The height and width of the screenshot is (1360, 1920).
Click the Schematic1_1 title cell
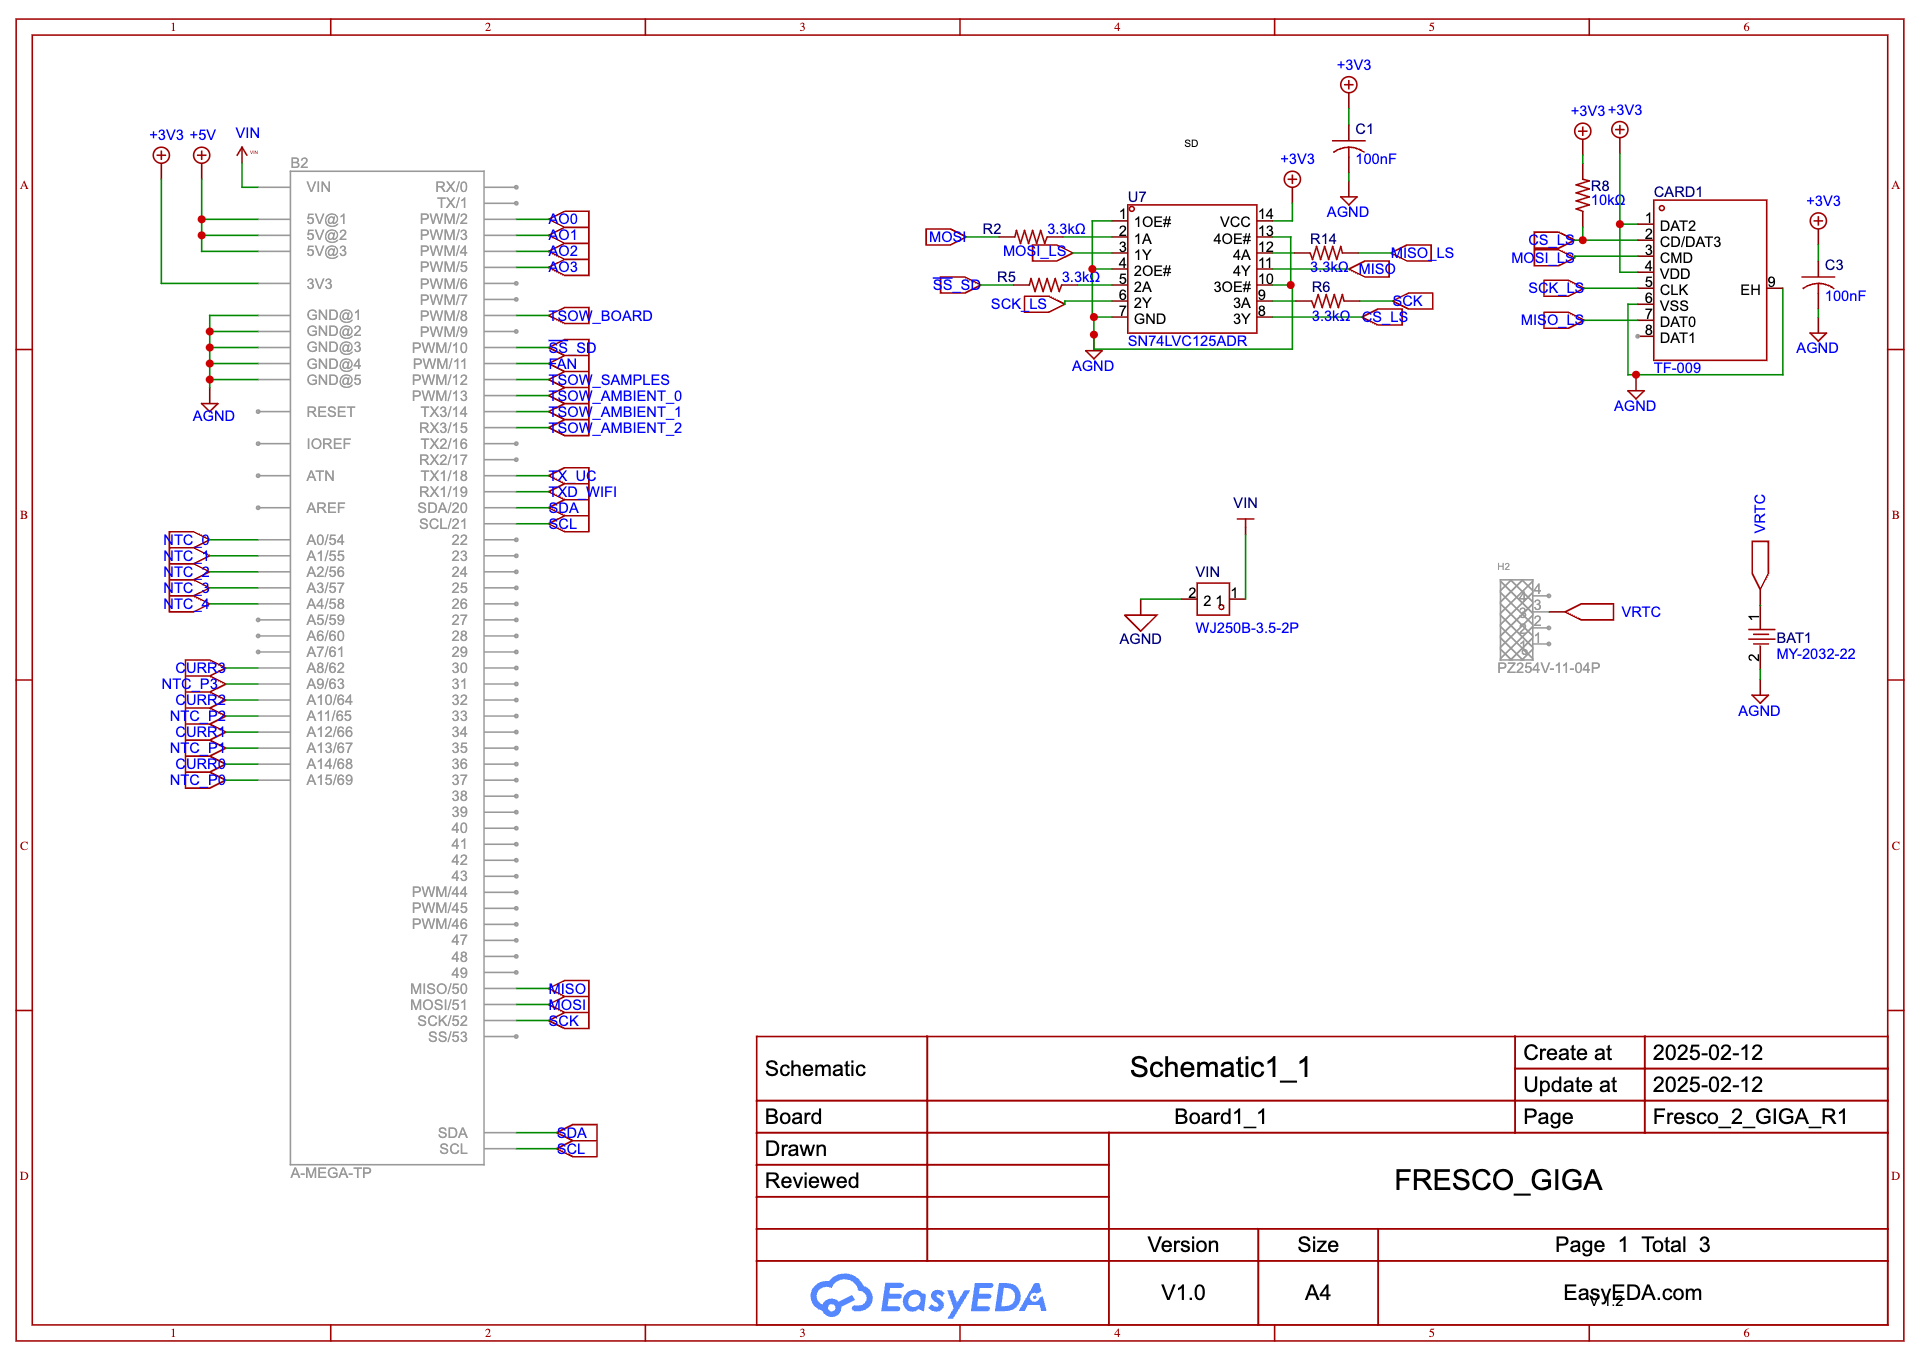[x=1220, y=1068]
